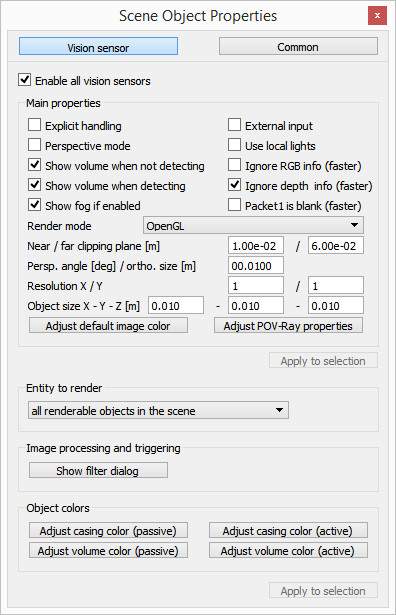This screenshot has height=615, width=396.
Task: Open the Render mode OpenGL dropdown
Action: [253, 226]
